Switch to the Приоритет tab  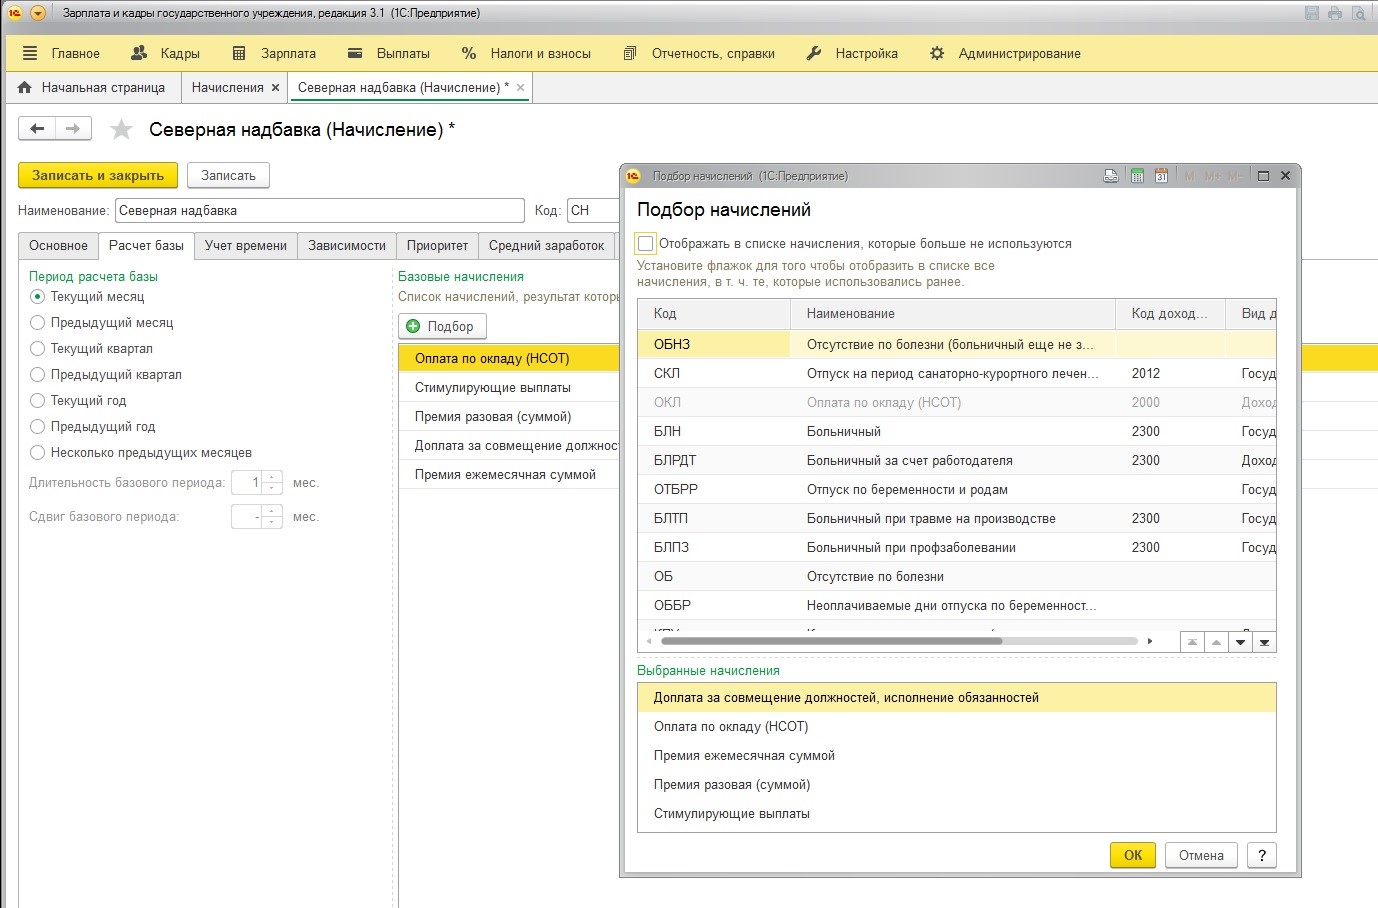437,246
